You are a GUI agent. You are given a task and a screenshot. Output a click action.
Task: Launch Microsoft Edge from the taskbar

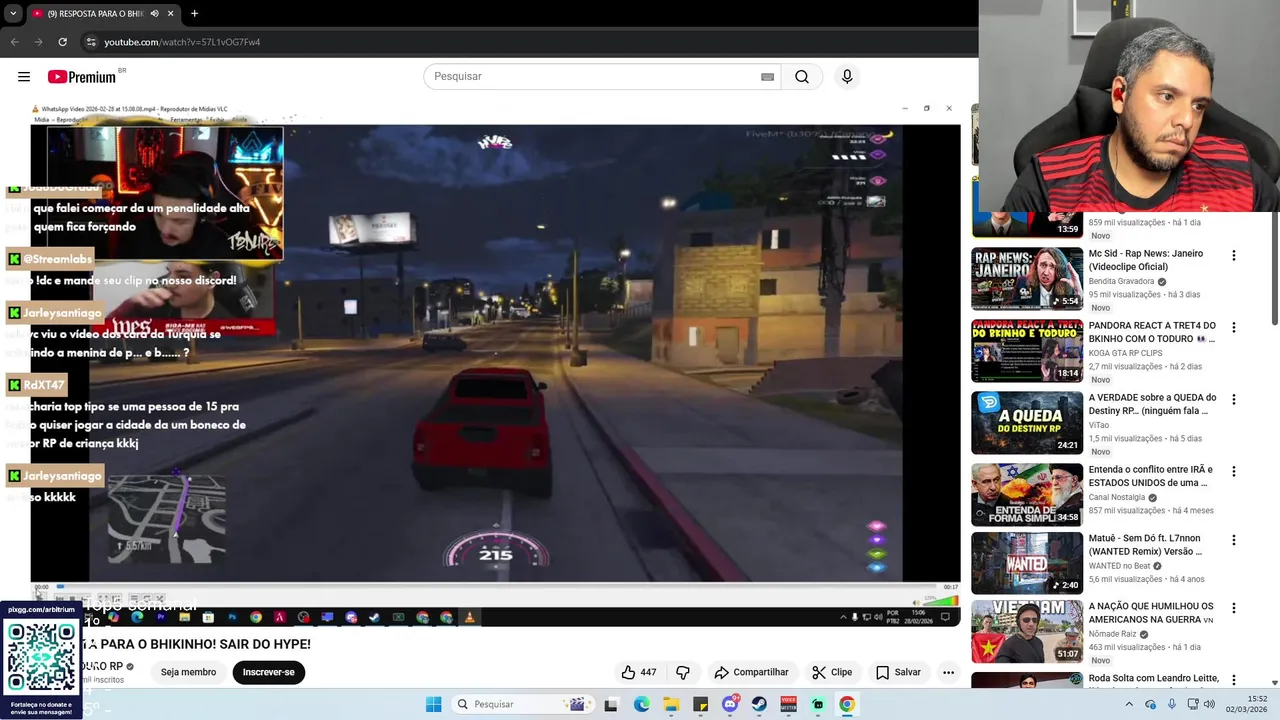click(641, 704)
